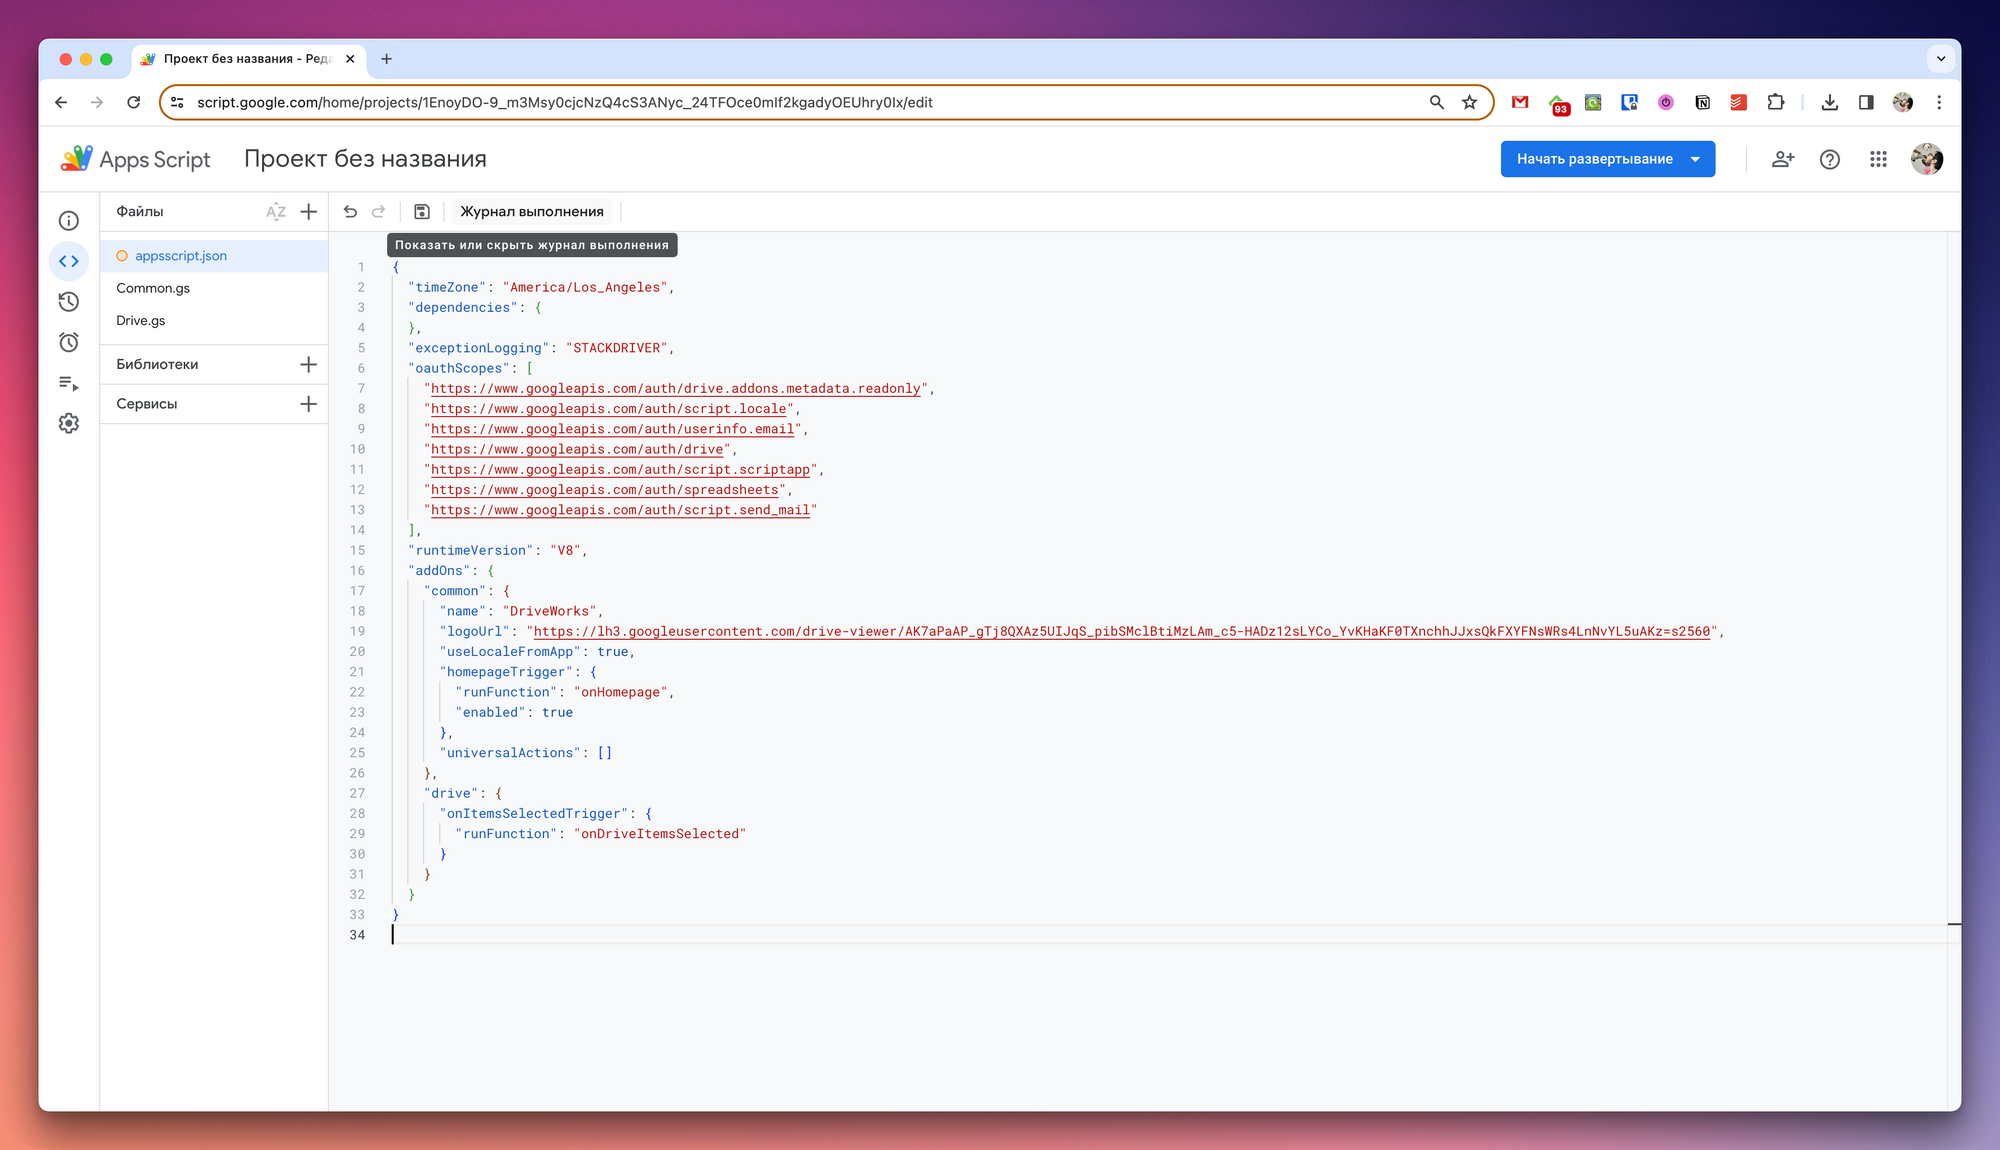Viewport: 2000px width, 1150px height.
Task: Save project with the floppy disk icon
Action: 422,212
